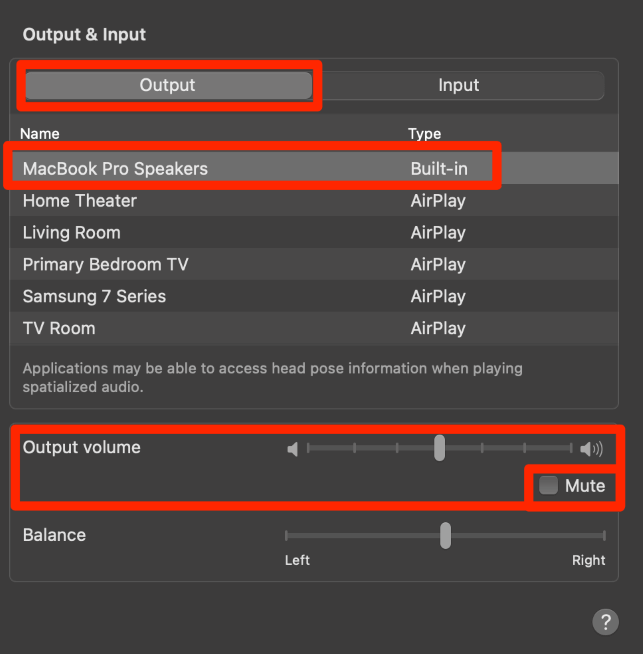Viewport: 643px width, 654px height.
Task: Pick Primary Bedroom TV output device
Action: pyautogui.click(x=106, y=265)
